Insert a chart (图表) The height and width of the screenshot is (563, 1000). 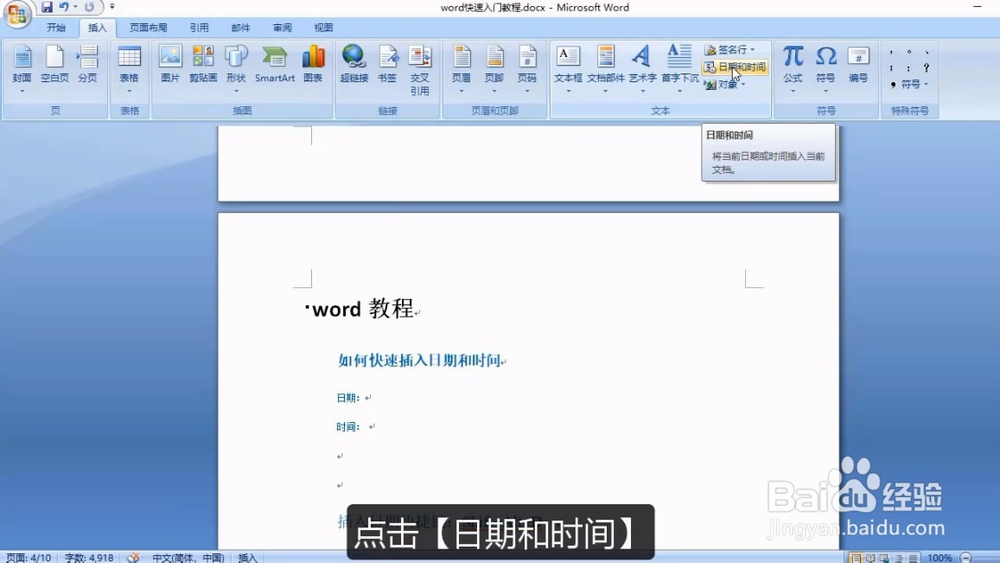click(313, 64)
